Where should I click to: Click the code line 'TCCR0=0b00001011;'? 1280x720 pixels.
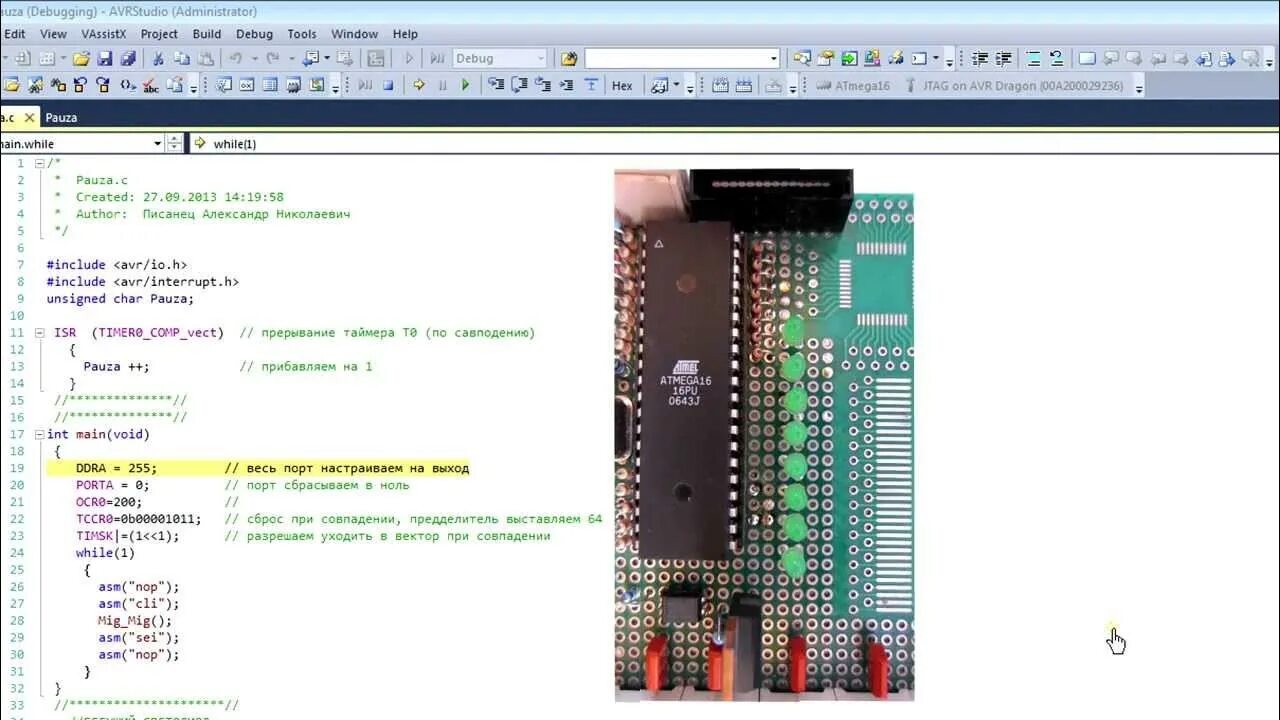click(138, 519)
